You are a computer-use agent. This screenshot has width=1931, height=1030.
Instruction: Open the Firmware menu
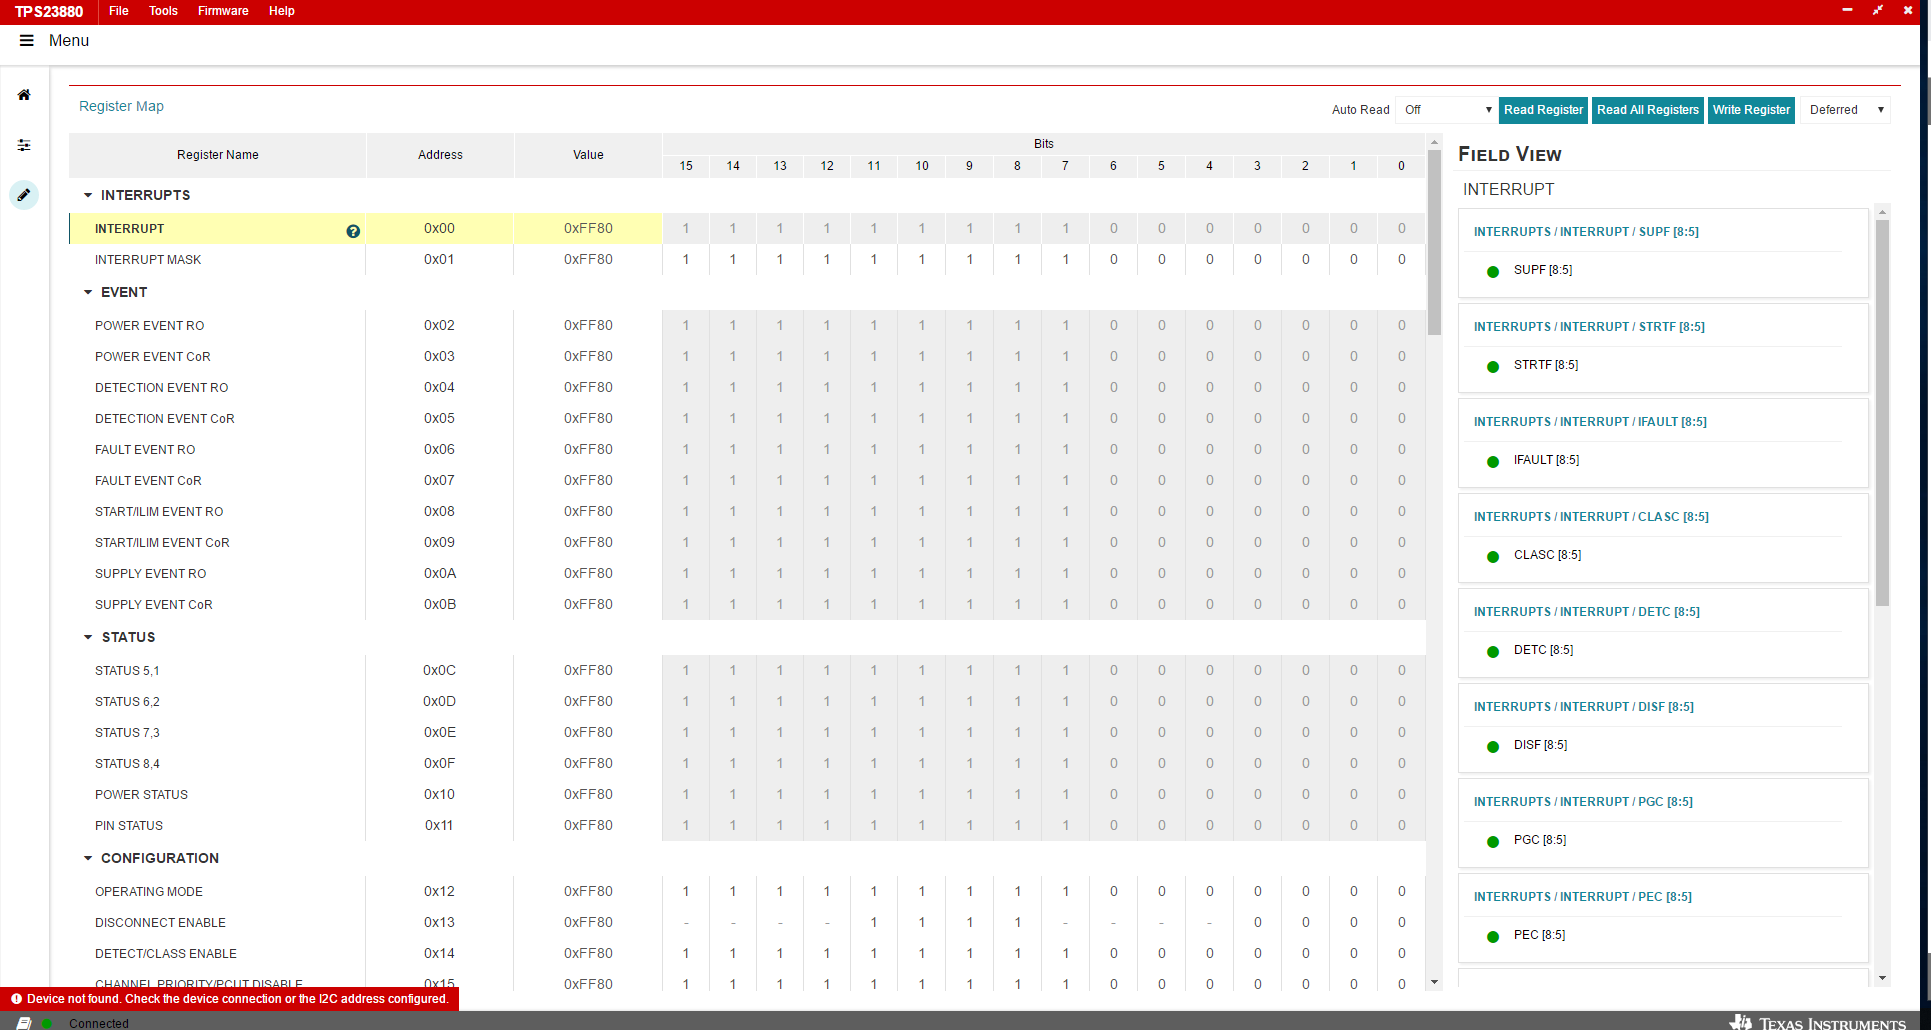223,11
